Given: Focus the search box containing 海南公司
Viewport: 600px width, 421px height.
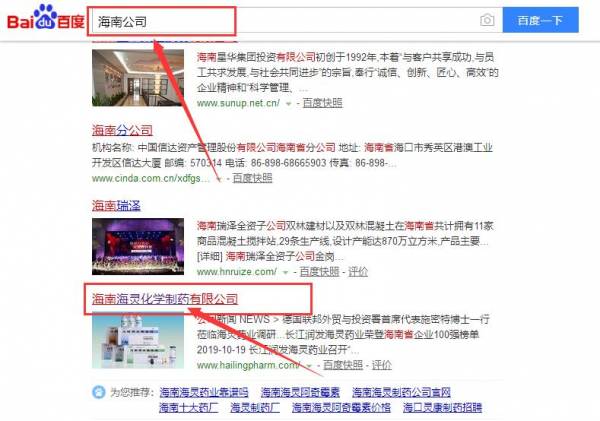Looking at the screenshot, I should (280, 21).
